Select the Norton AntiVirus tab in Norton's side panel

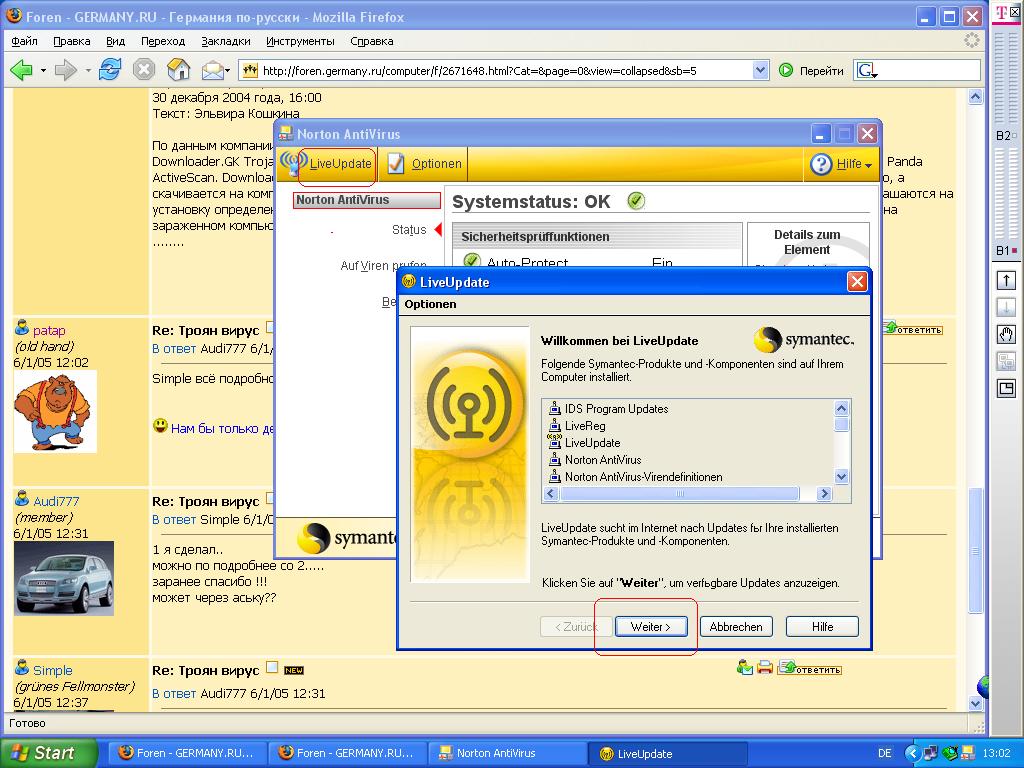click(367, 200)
